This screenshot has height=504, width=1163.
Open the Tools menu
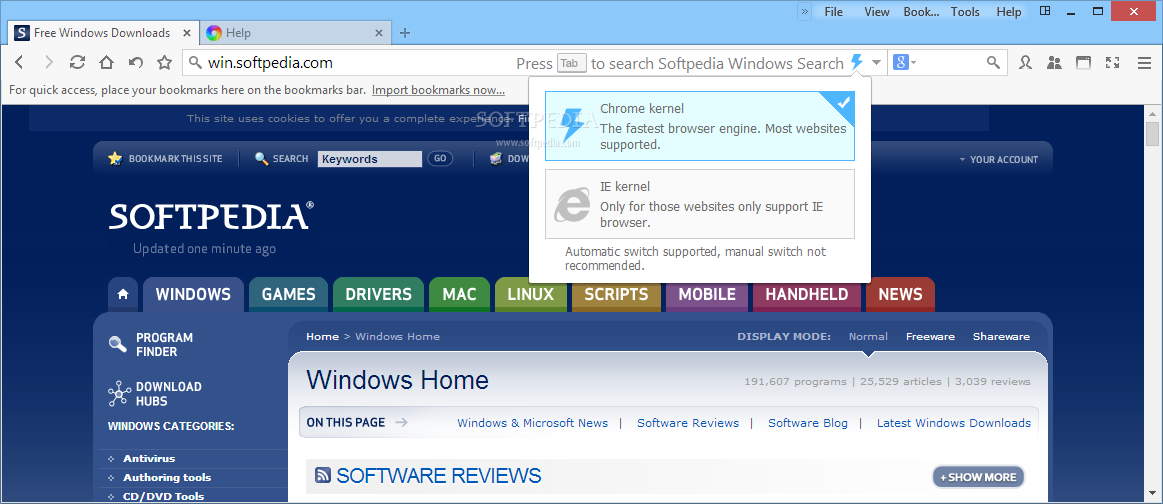(x=965, y=12)
